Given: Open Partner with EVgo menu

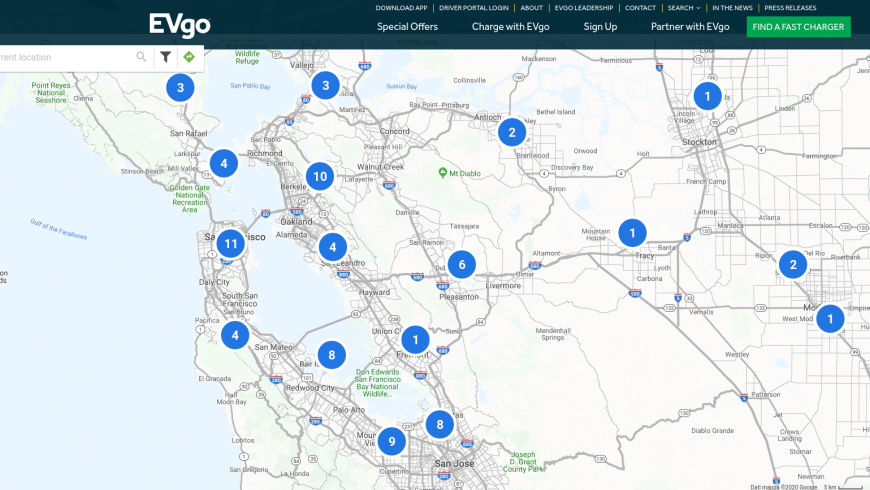Looking at the screenshot, I should (690, 27).
